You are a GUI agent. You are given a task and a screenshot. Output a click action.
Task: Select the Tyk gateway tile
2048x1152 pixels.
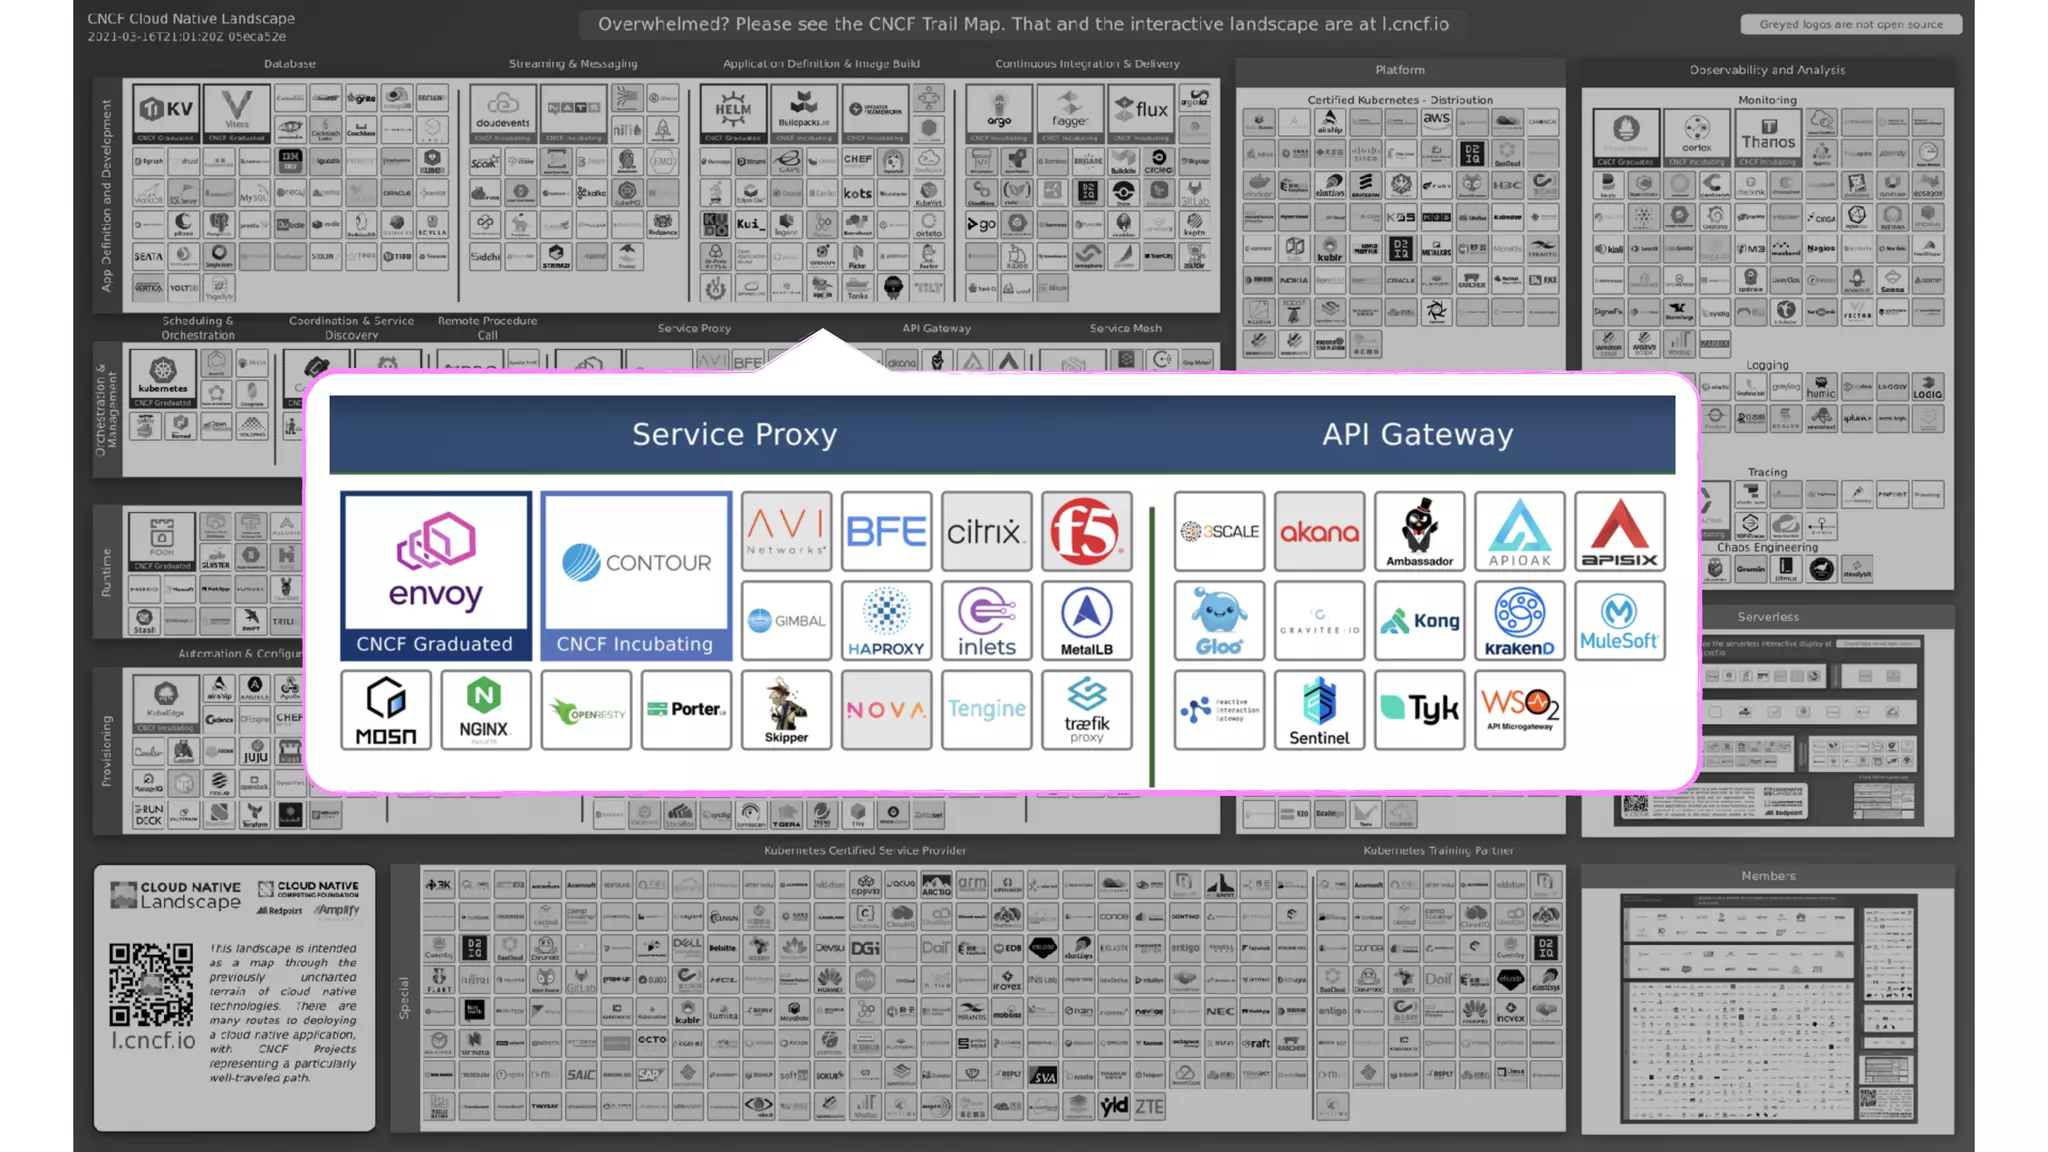click(x=1419, y=710)
